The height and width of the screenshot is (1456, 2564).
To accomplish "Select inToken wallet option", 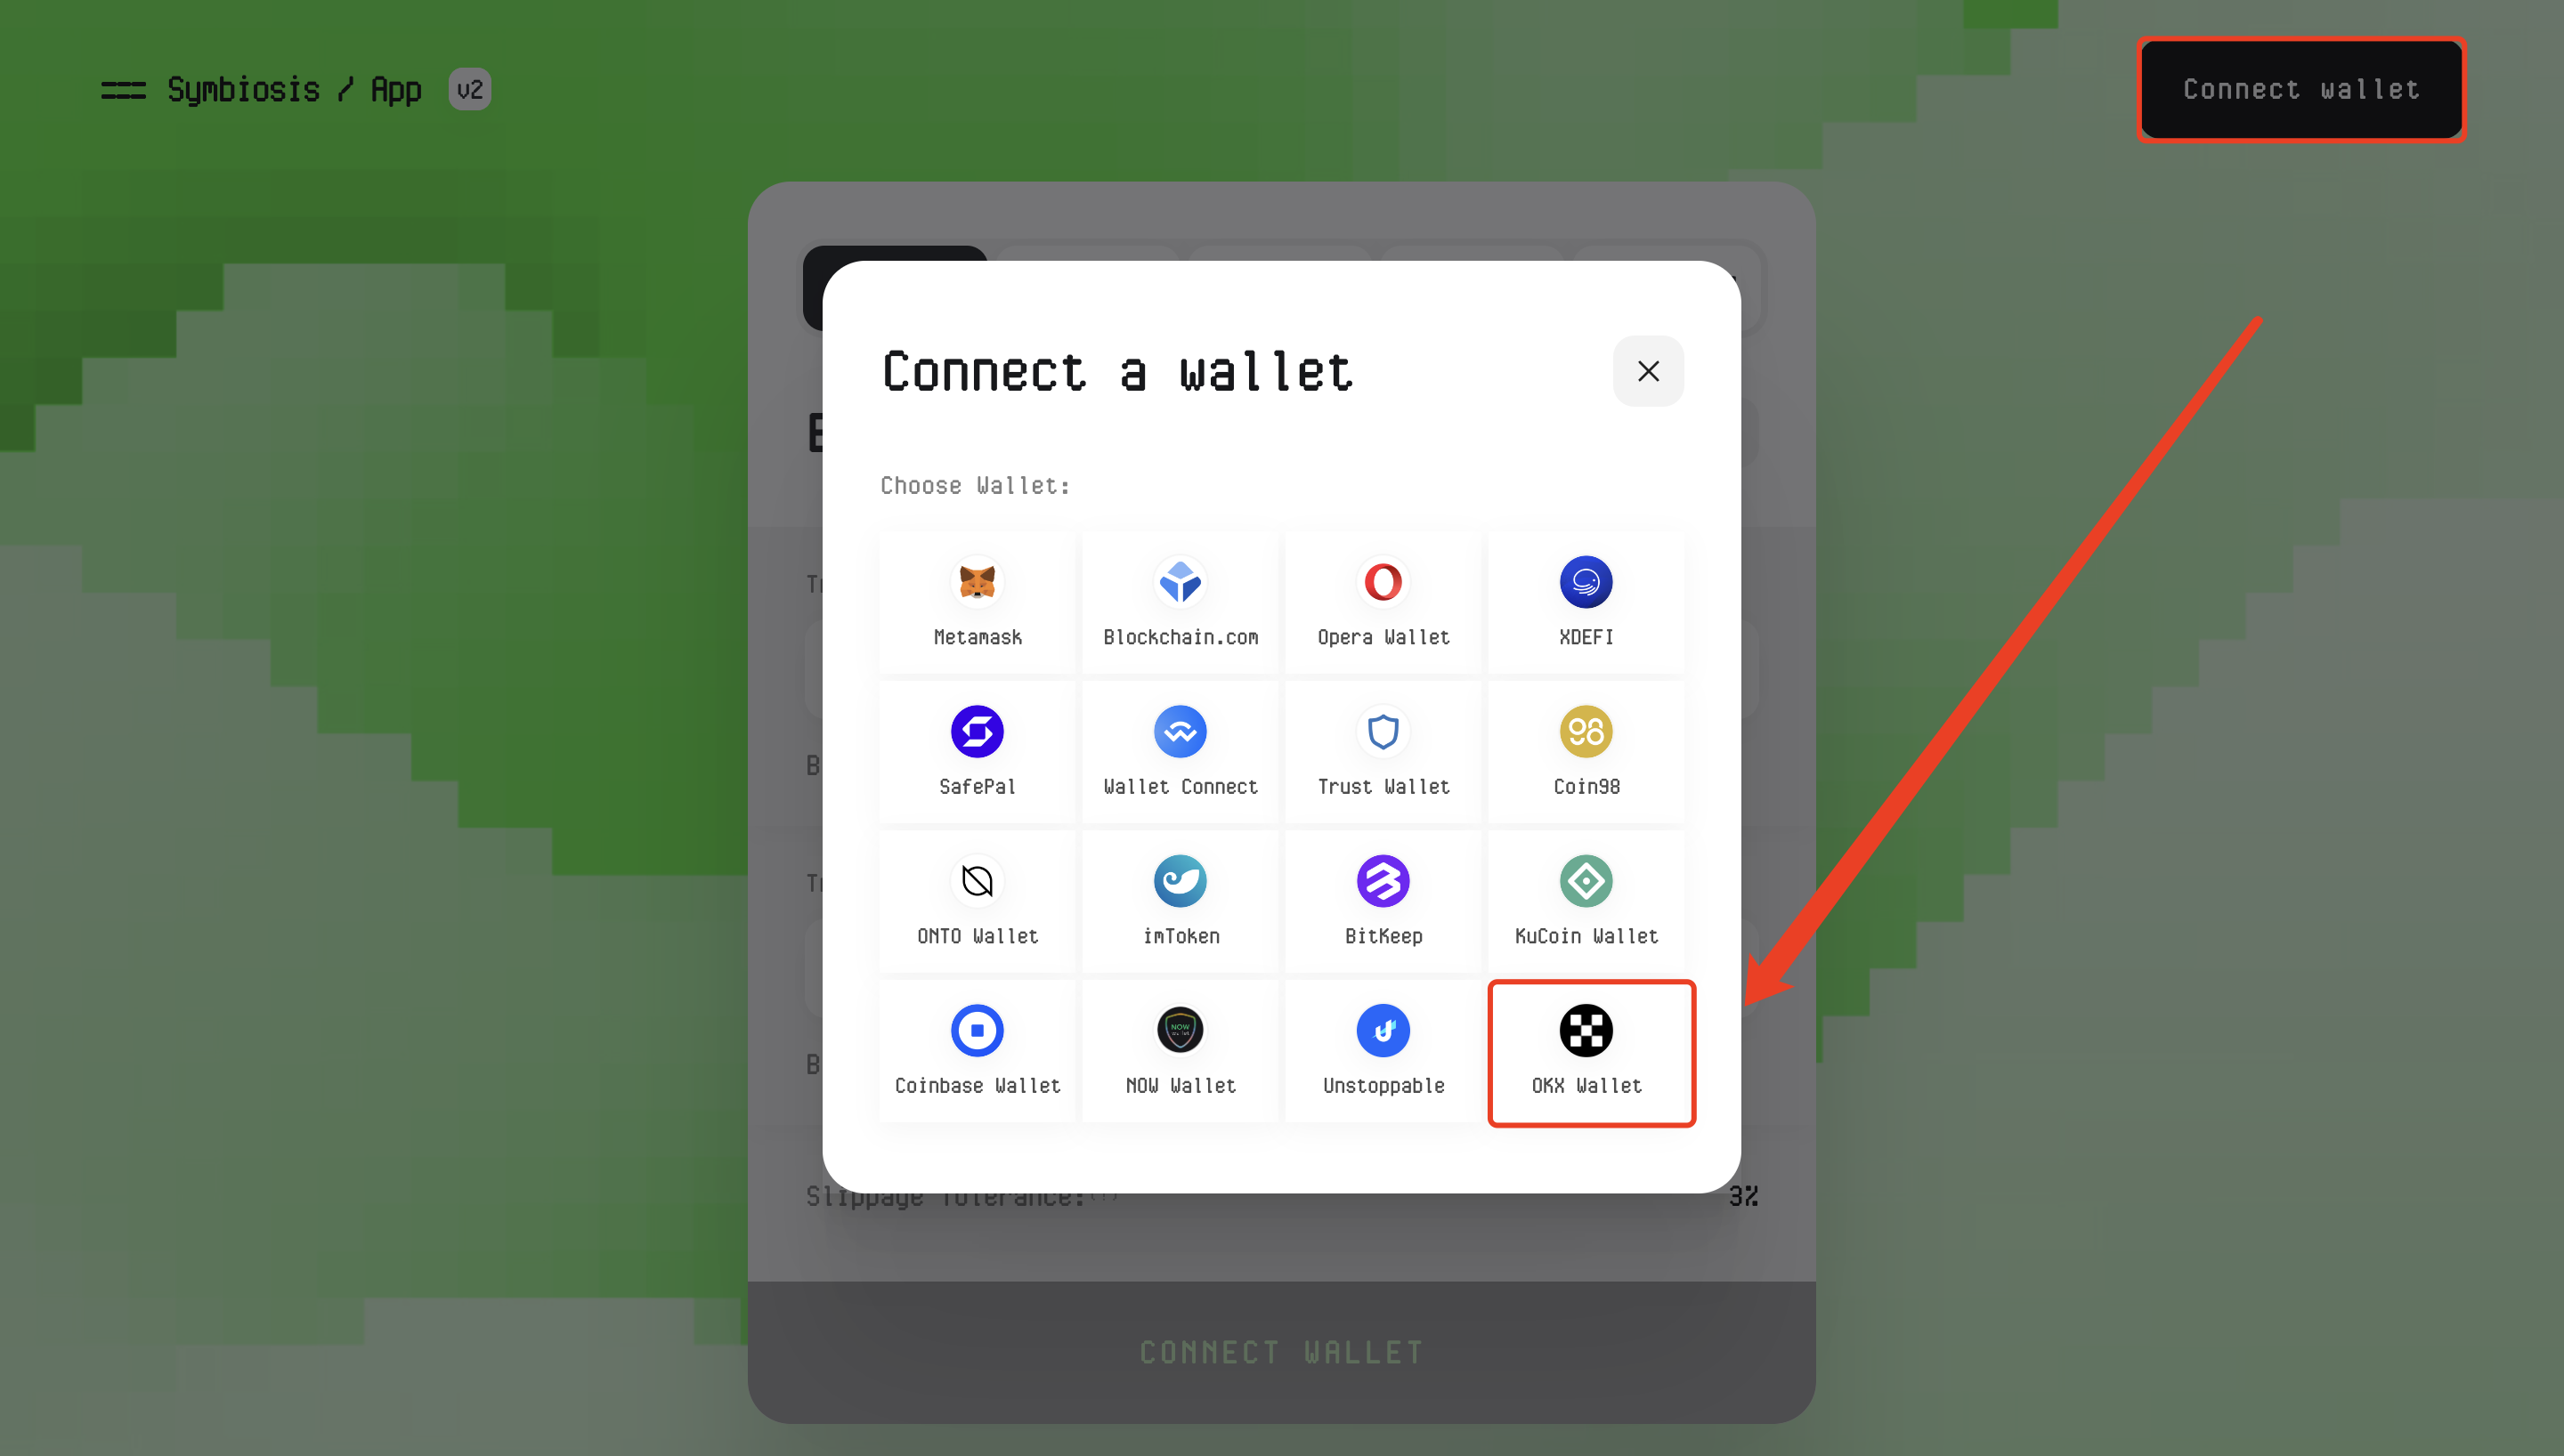I will point(1180,898).
